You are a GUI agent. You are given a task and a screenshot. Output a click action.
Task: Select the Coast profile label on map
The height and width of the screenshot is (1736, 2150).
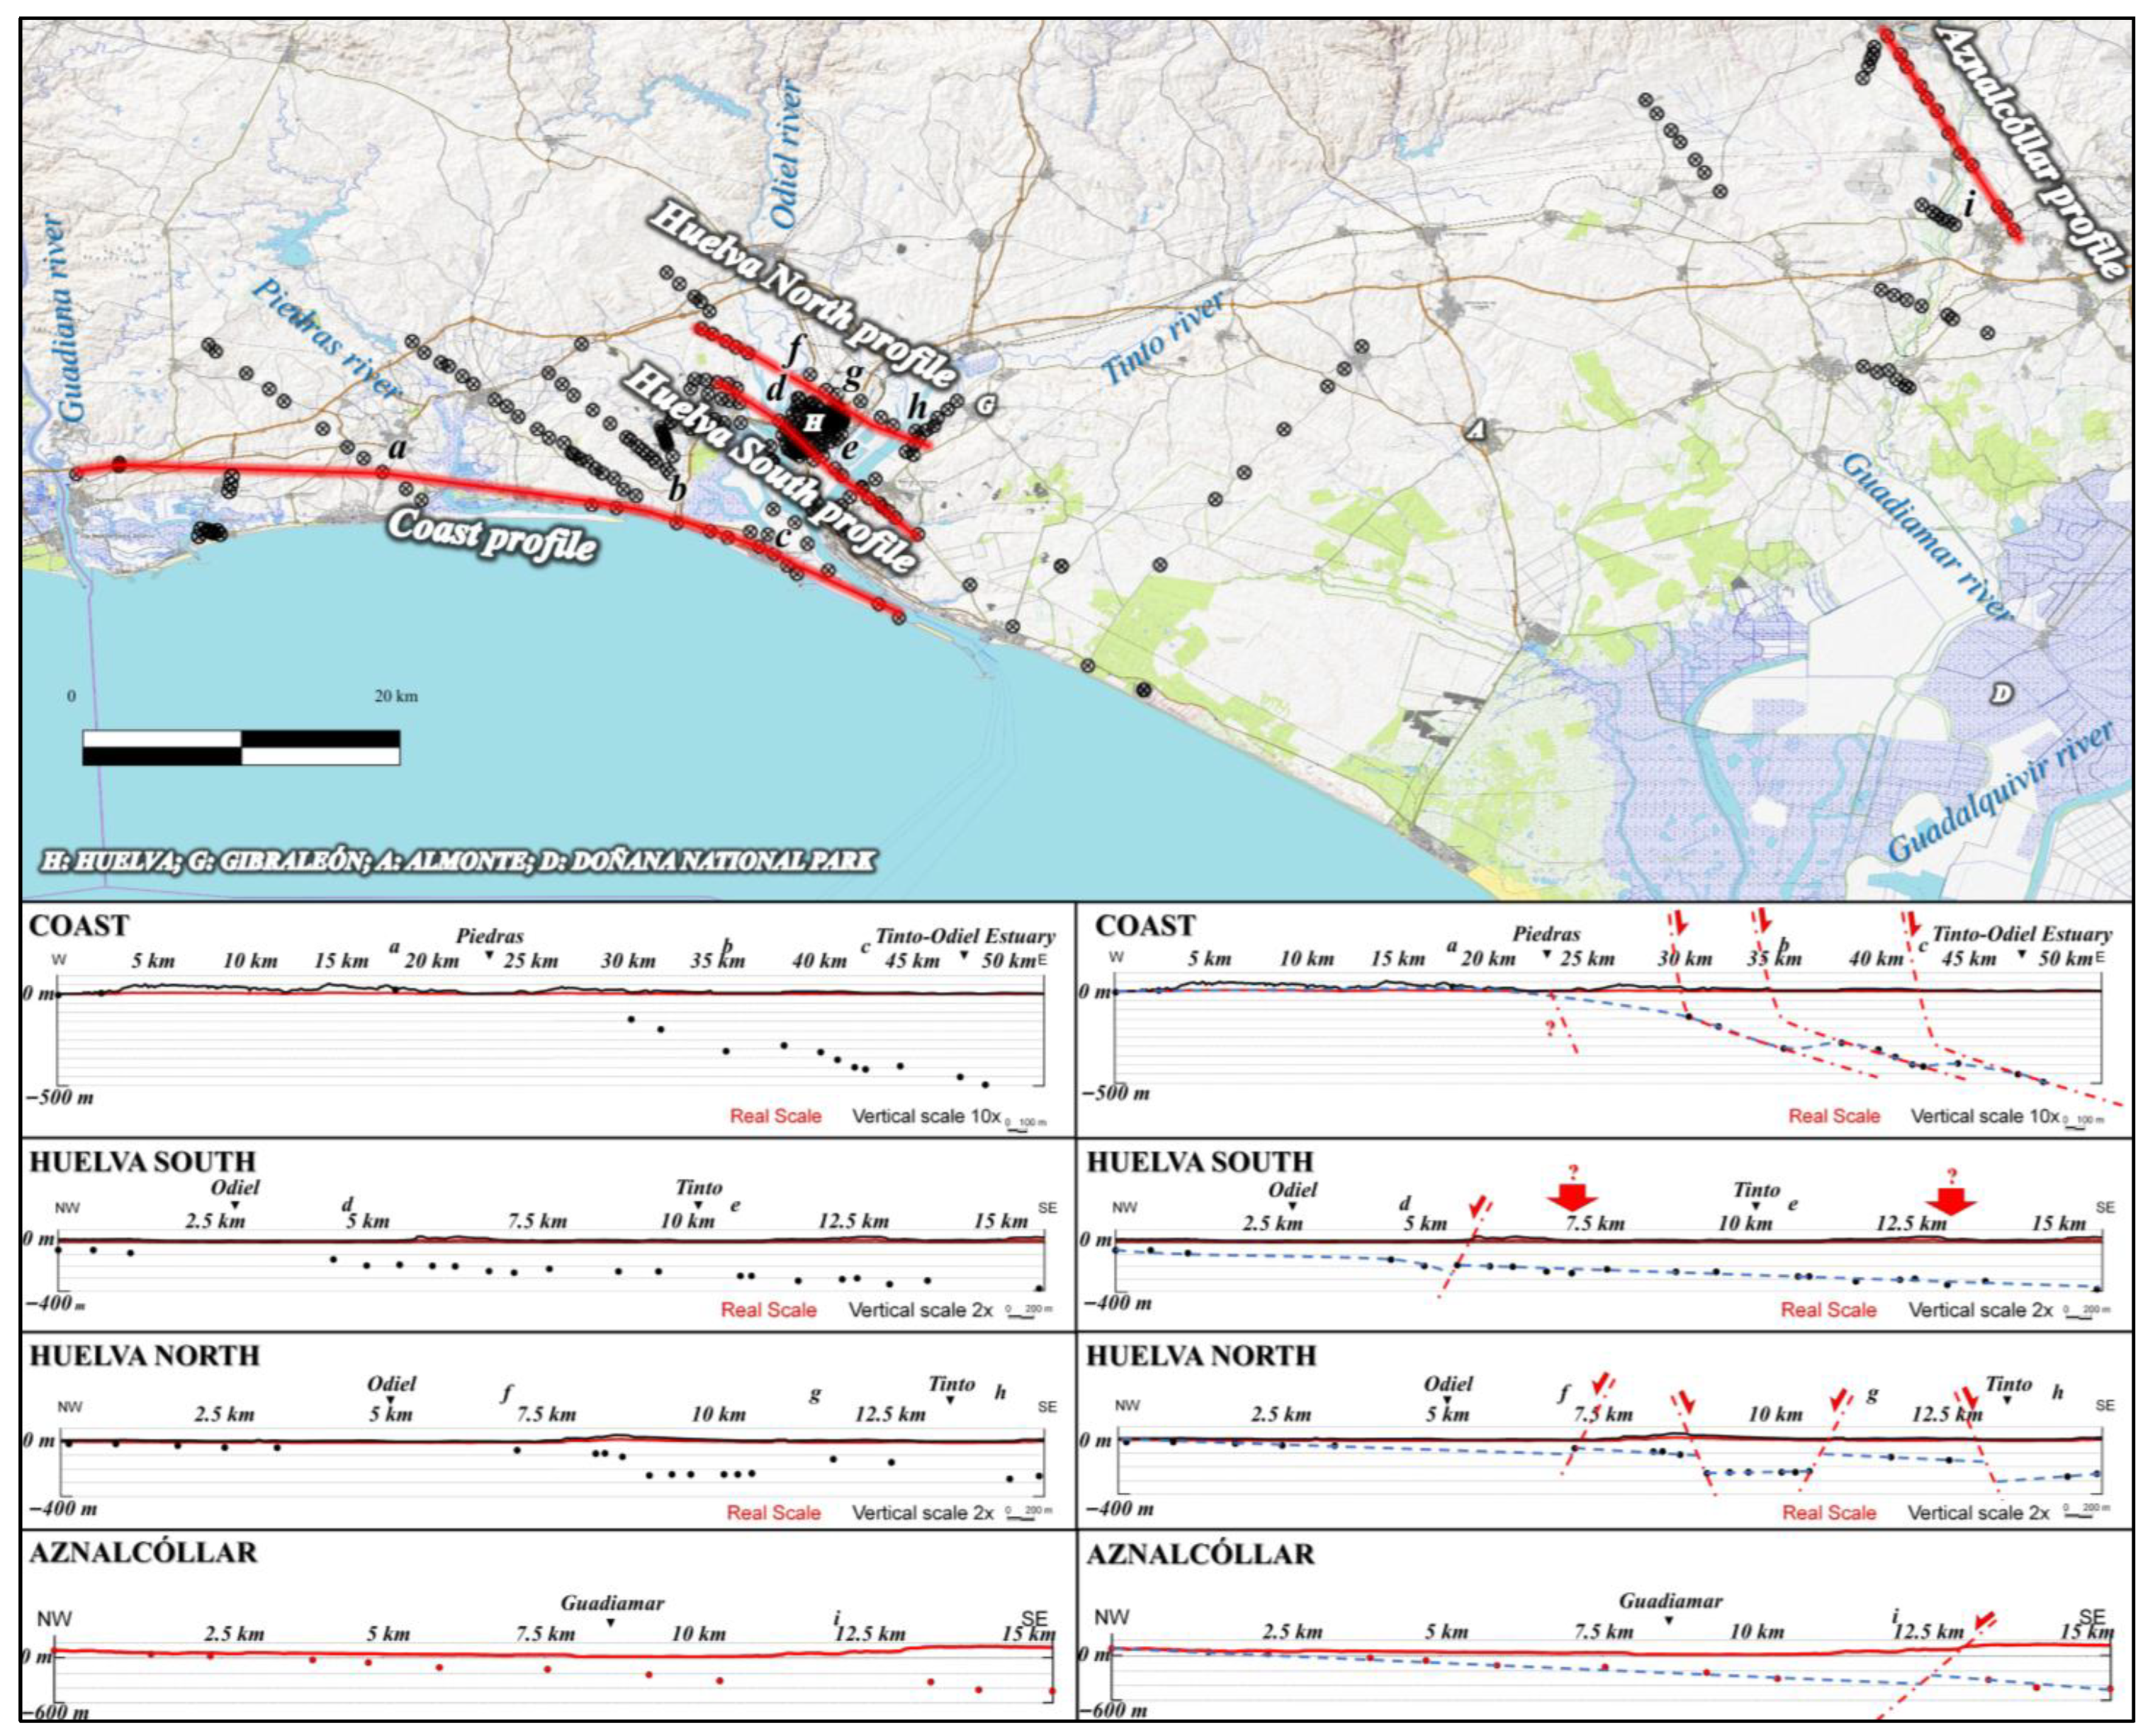[492, 536]
